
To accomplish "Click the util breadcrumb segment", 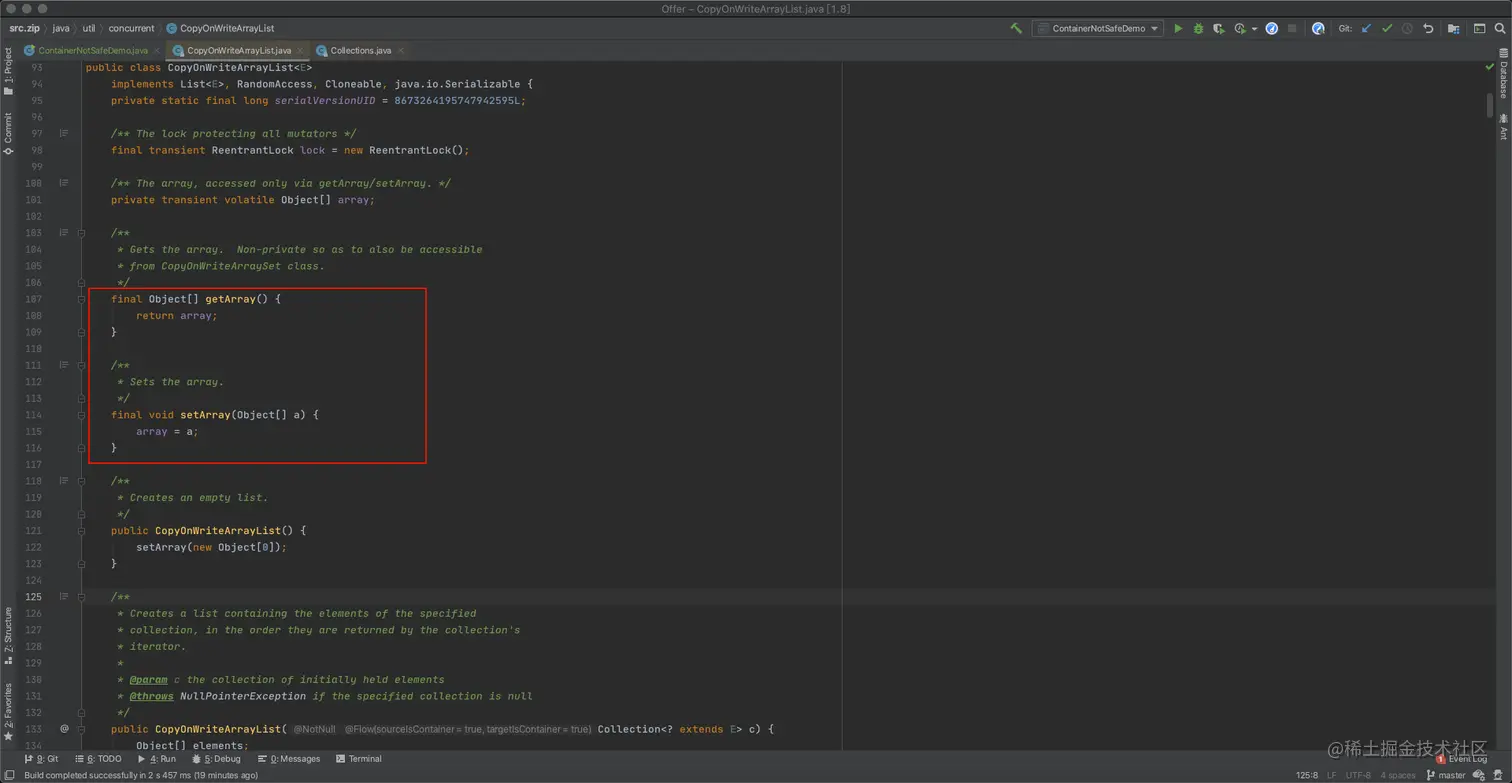I will 89,28.
